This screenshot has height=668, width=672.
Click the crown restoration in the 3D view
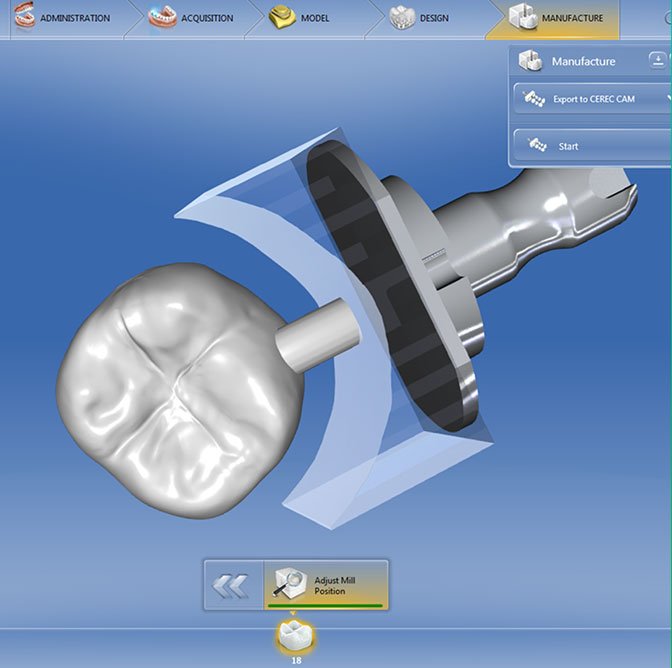pyautogui.click(x=170, y=390)
